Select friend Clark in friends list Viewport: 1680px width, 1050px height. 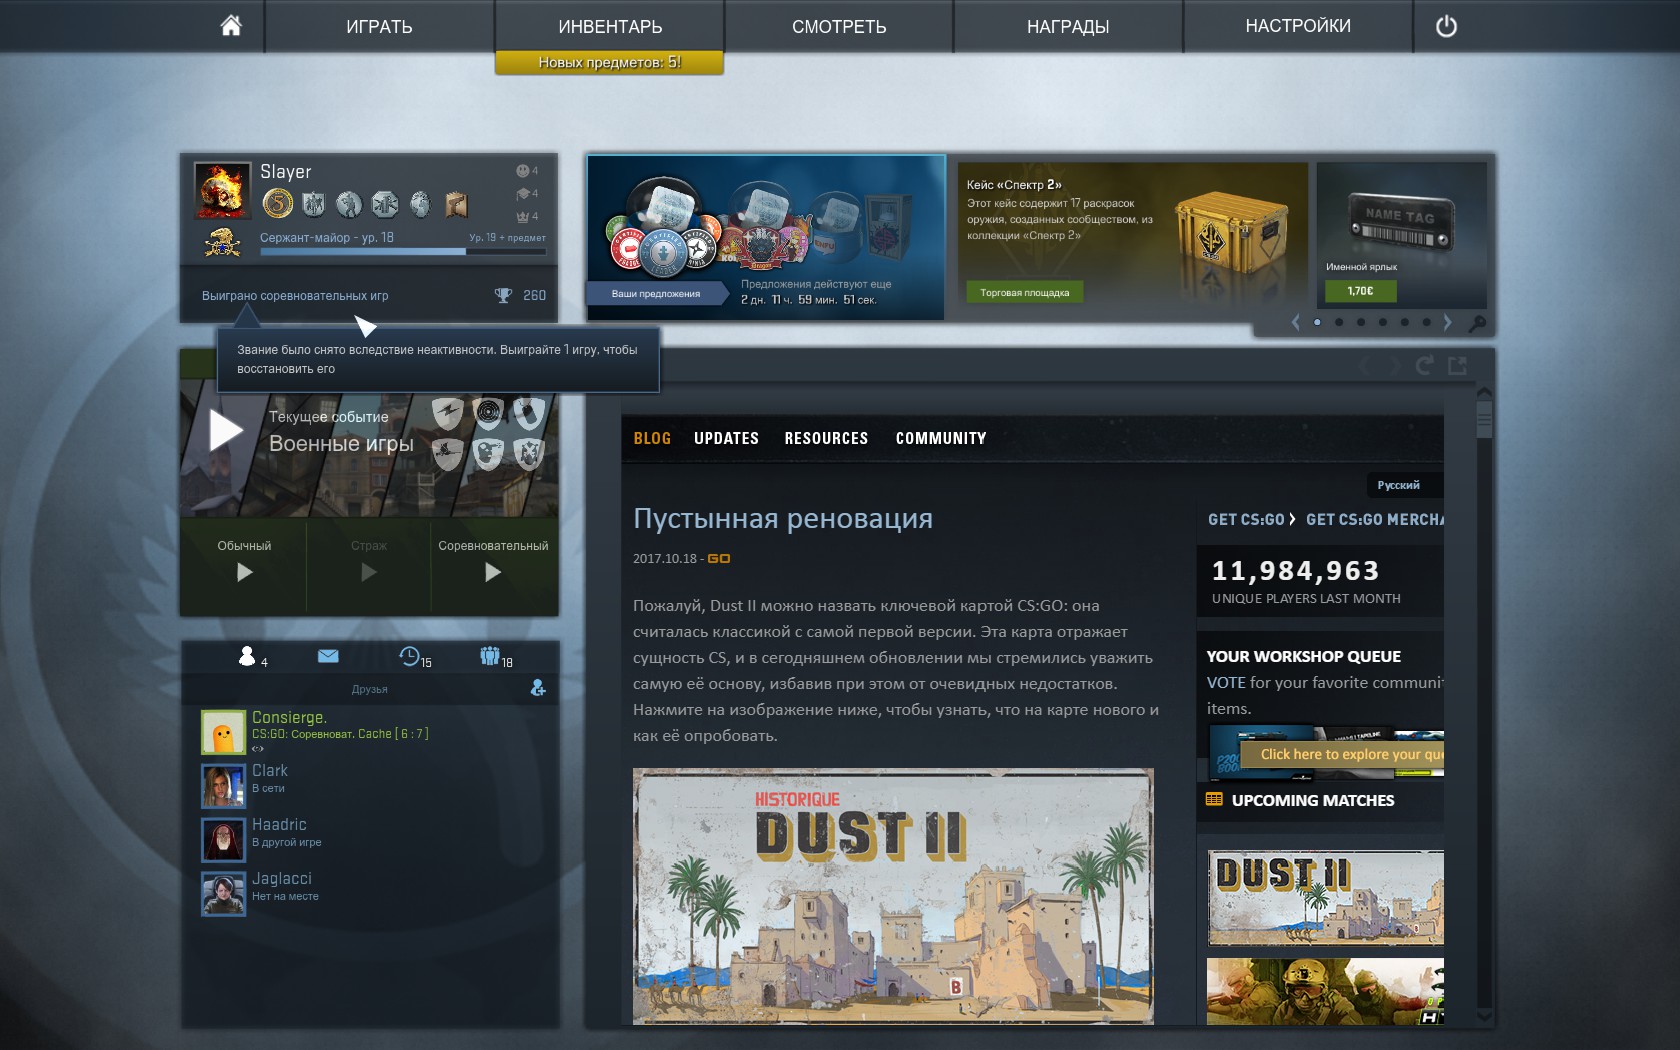tap(370, 785)
